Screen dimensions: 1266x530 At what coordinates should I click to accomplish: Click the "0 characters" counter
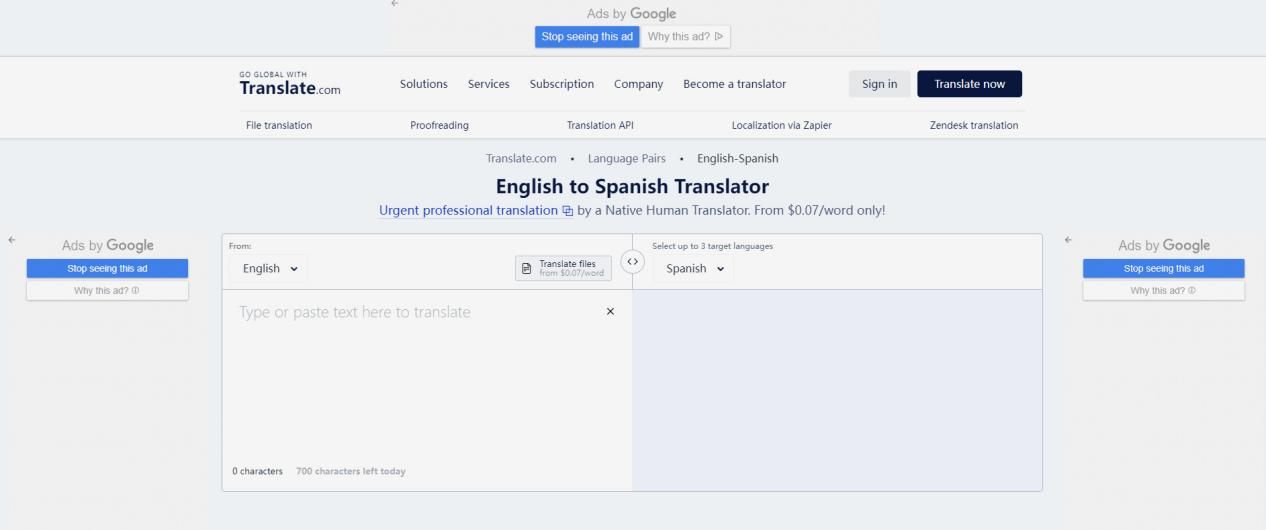coord(258,471)
